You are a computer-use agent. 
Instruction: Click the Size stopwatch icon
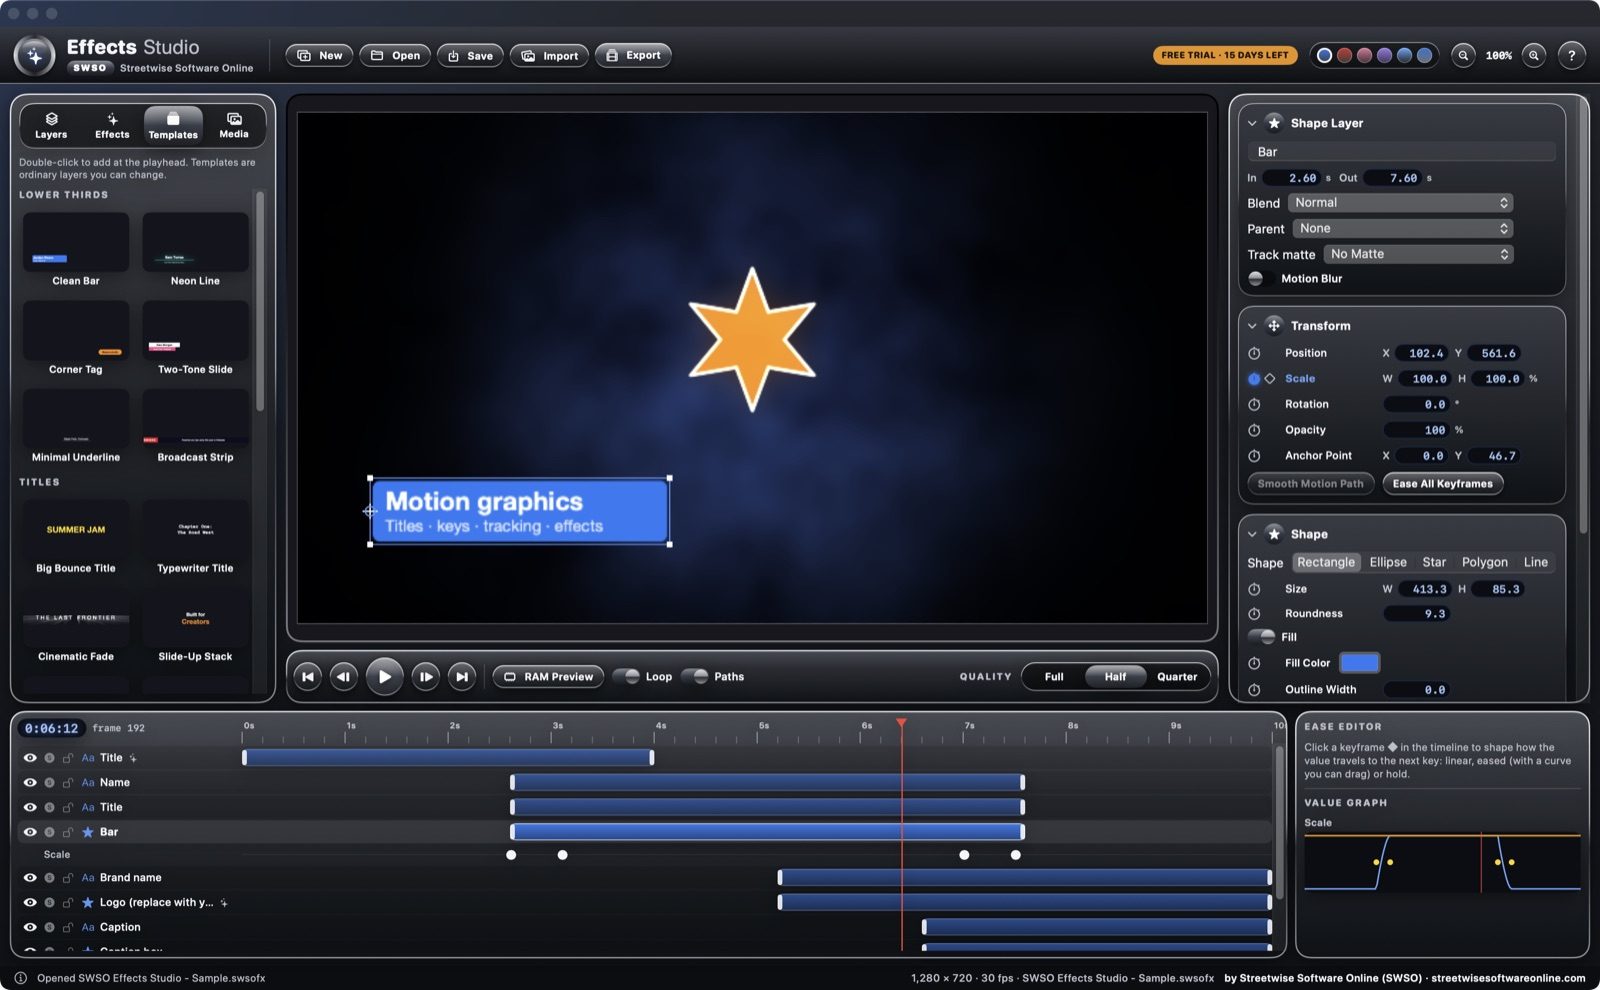click(x=1254, y=589)
